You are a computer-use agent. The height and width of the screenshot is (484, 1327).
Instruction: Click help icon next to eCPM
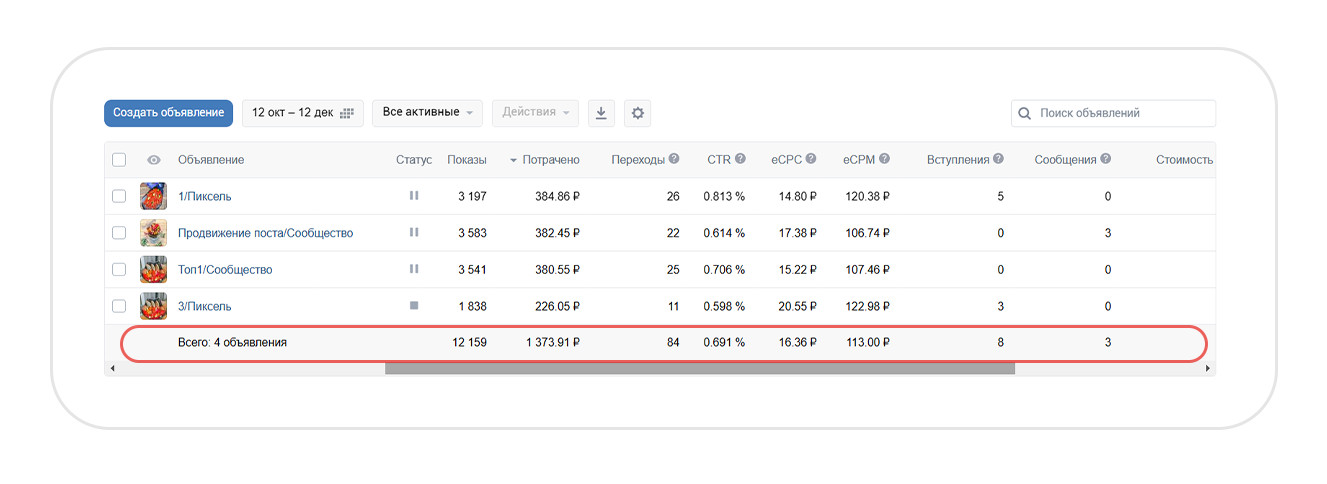point(884,159)
